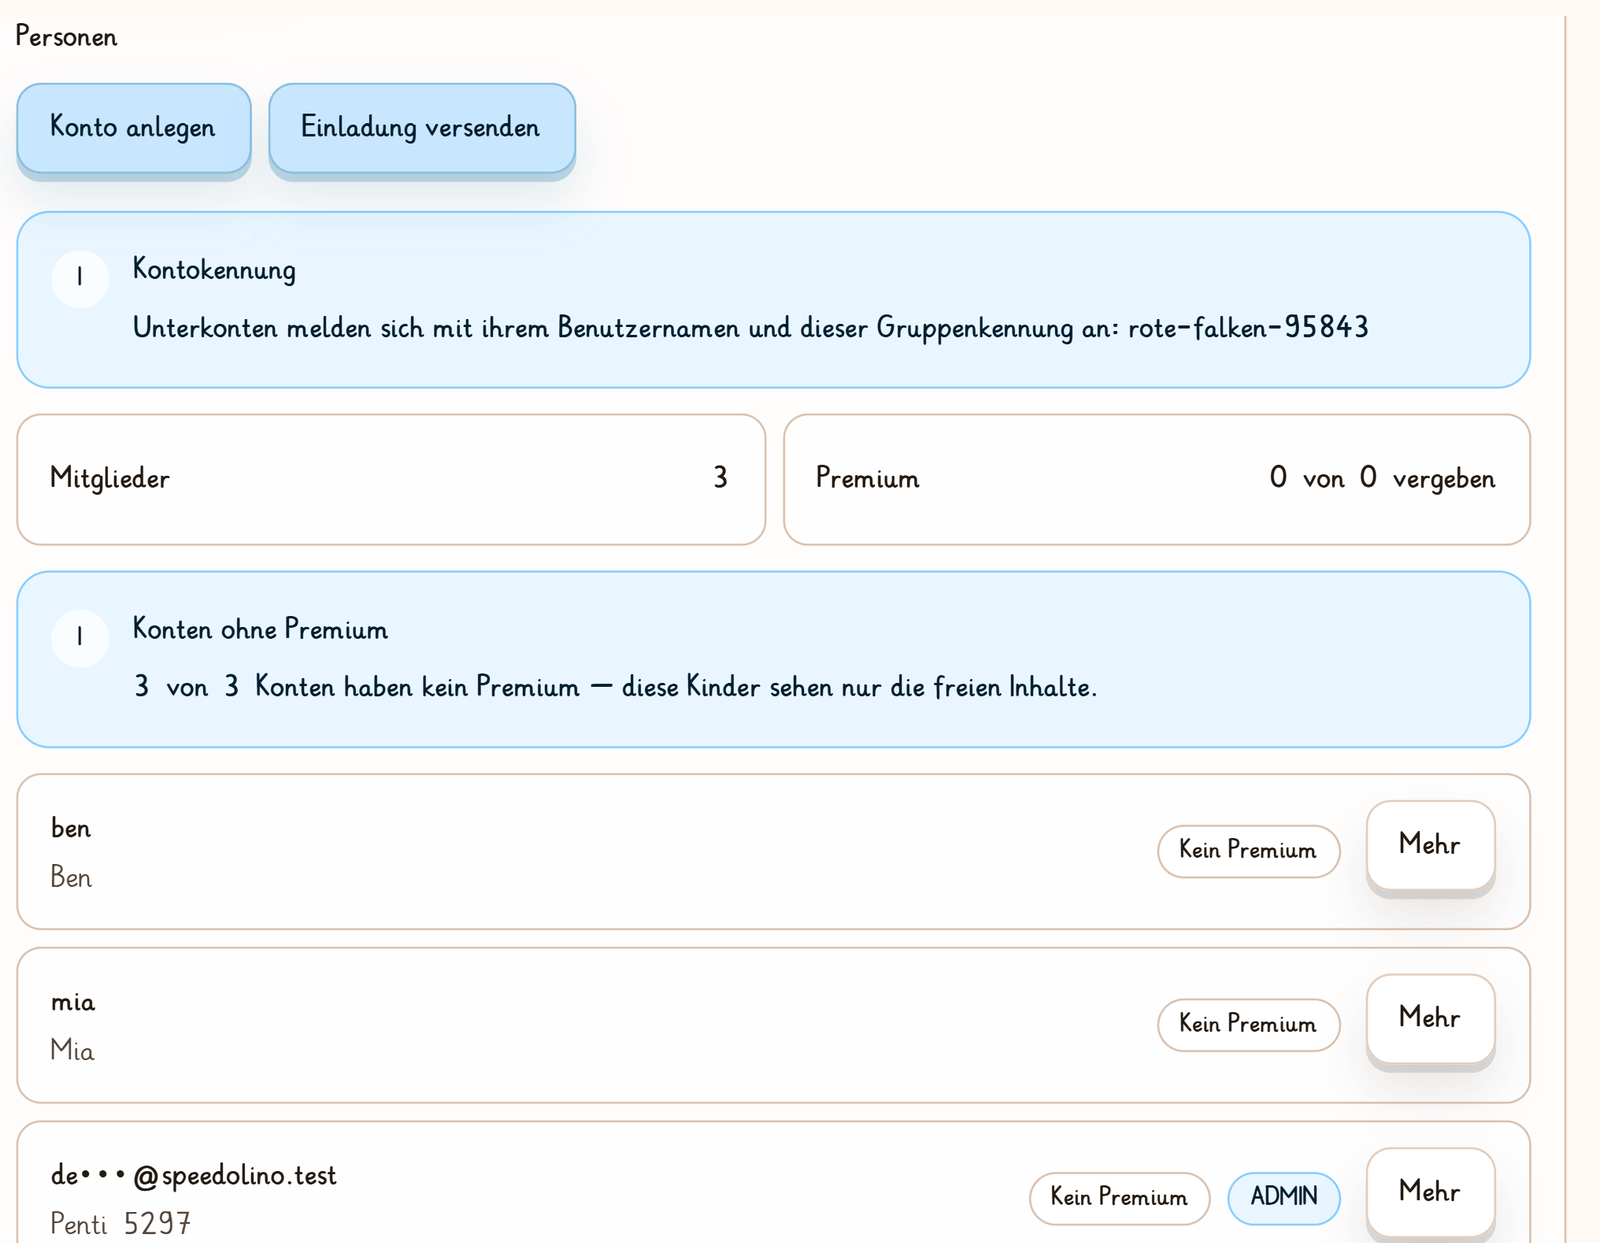Click the display name Ben

pyautogui.click(x=71, y=877)
